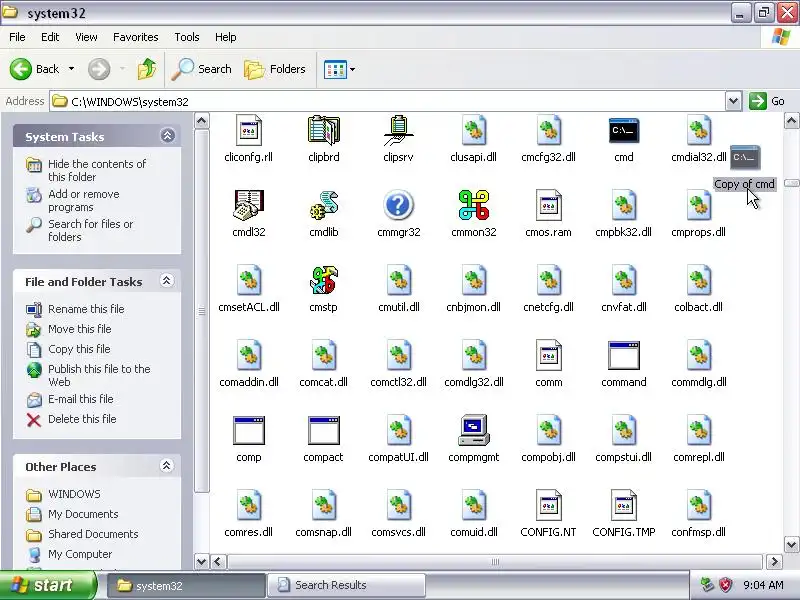Open the File menu

pyautogui.click(x=17, y=37)
